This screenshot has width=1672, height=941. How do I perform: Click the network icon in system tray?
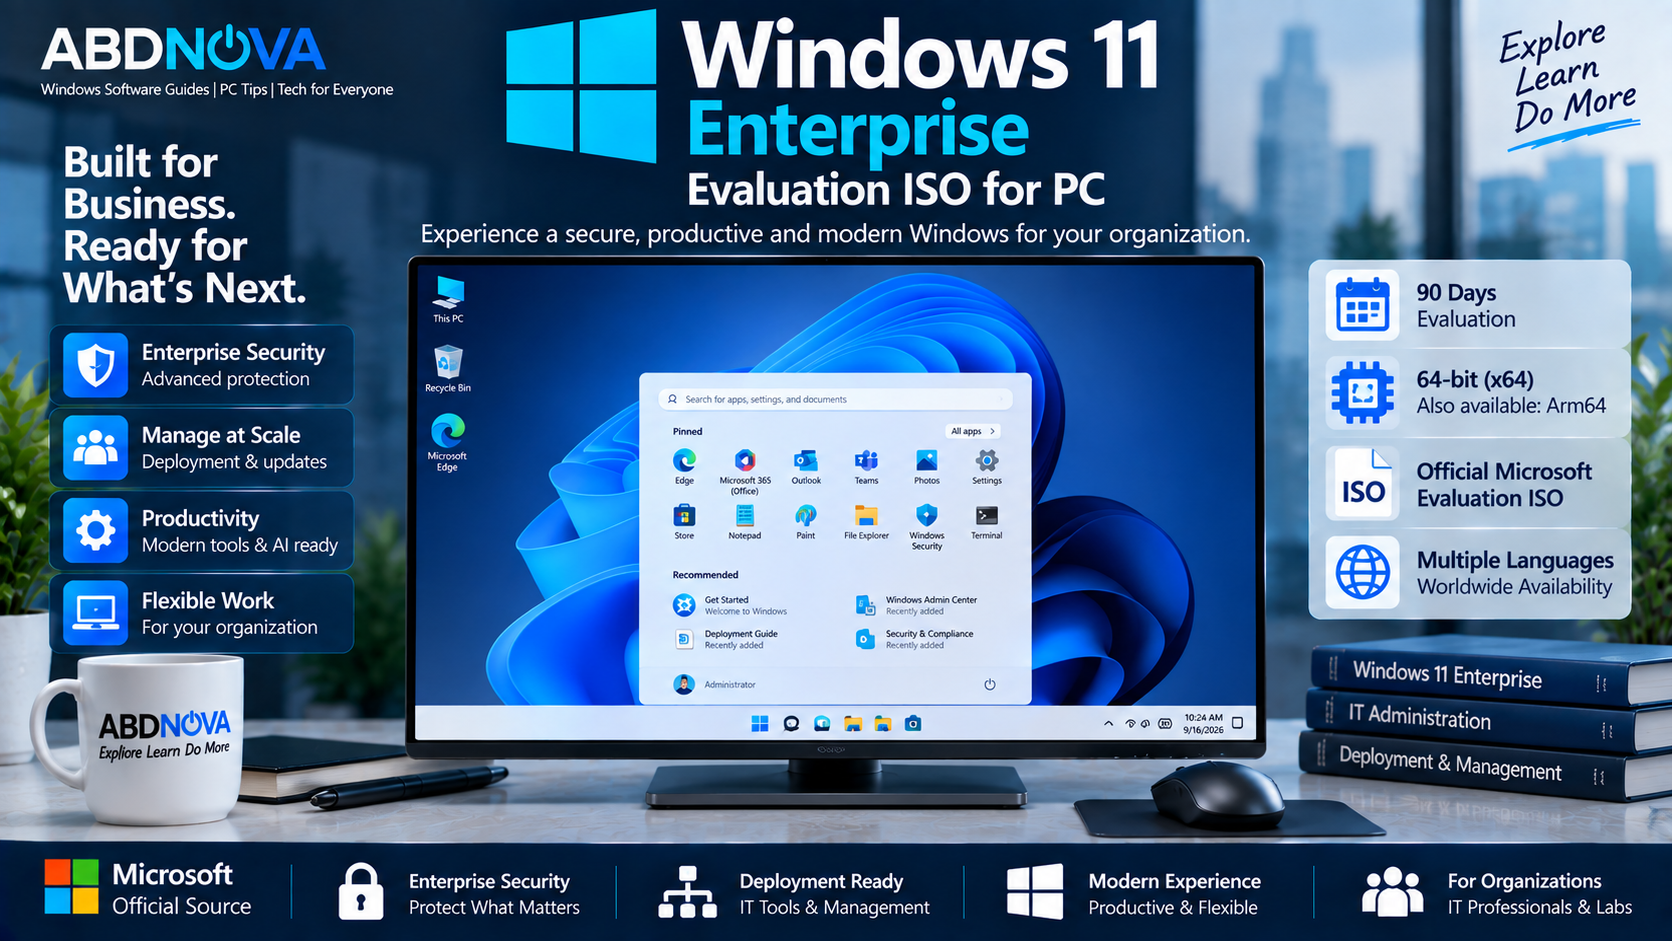click(x=1130, y=723)
